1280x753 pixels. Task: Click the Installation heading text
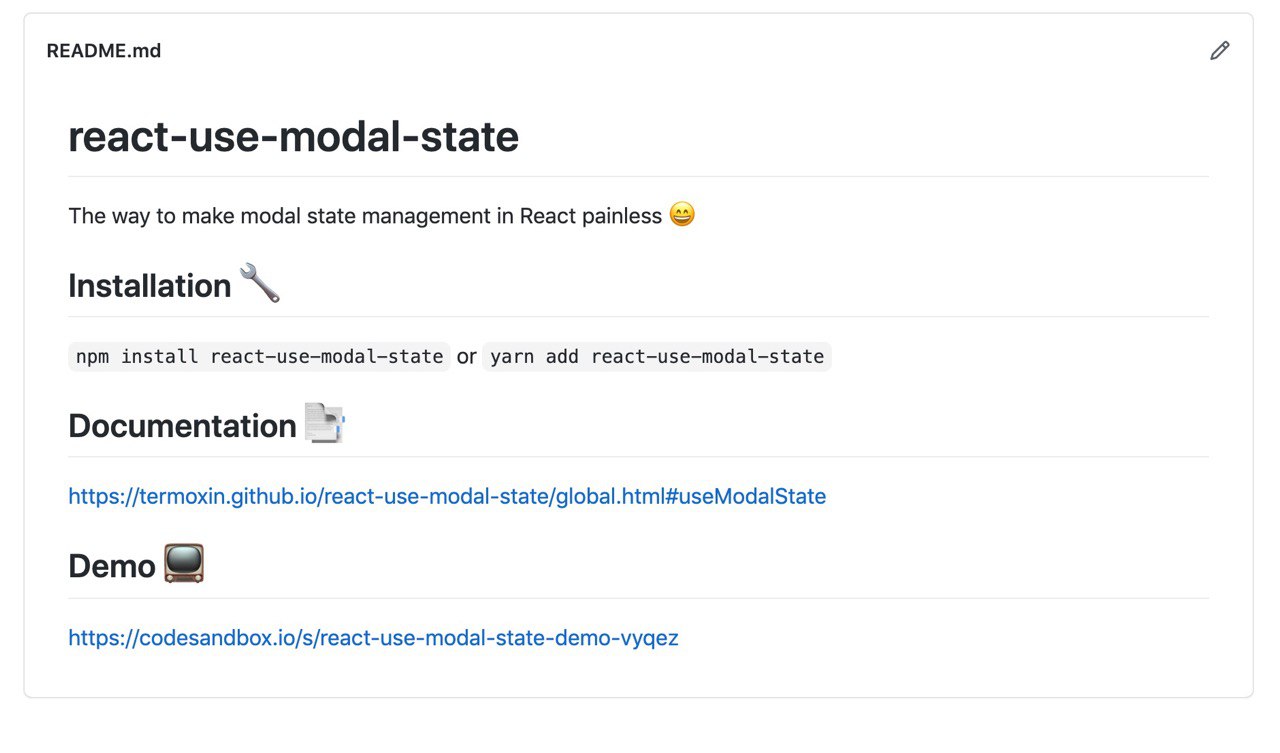pos(150,286)
